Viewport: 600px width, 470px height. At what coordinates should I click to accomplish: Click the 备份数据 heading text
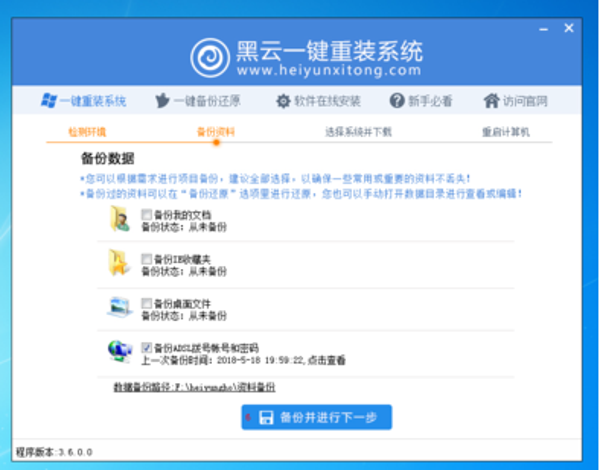(108, 158)
